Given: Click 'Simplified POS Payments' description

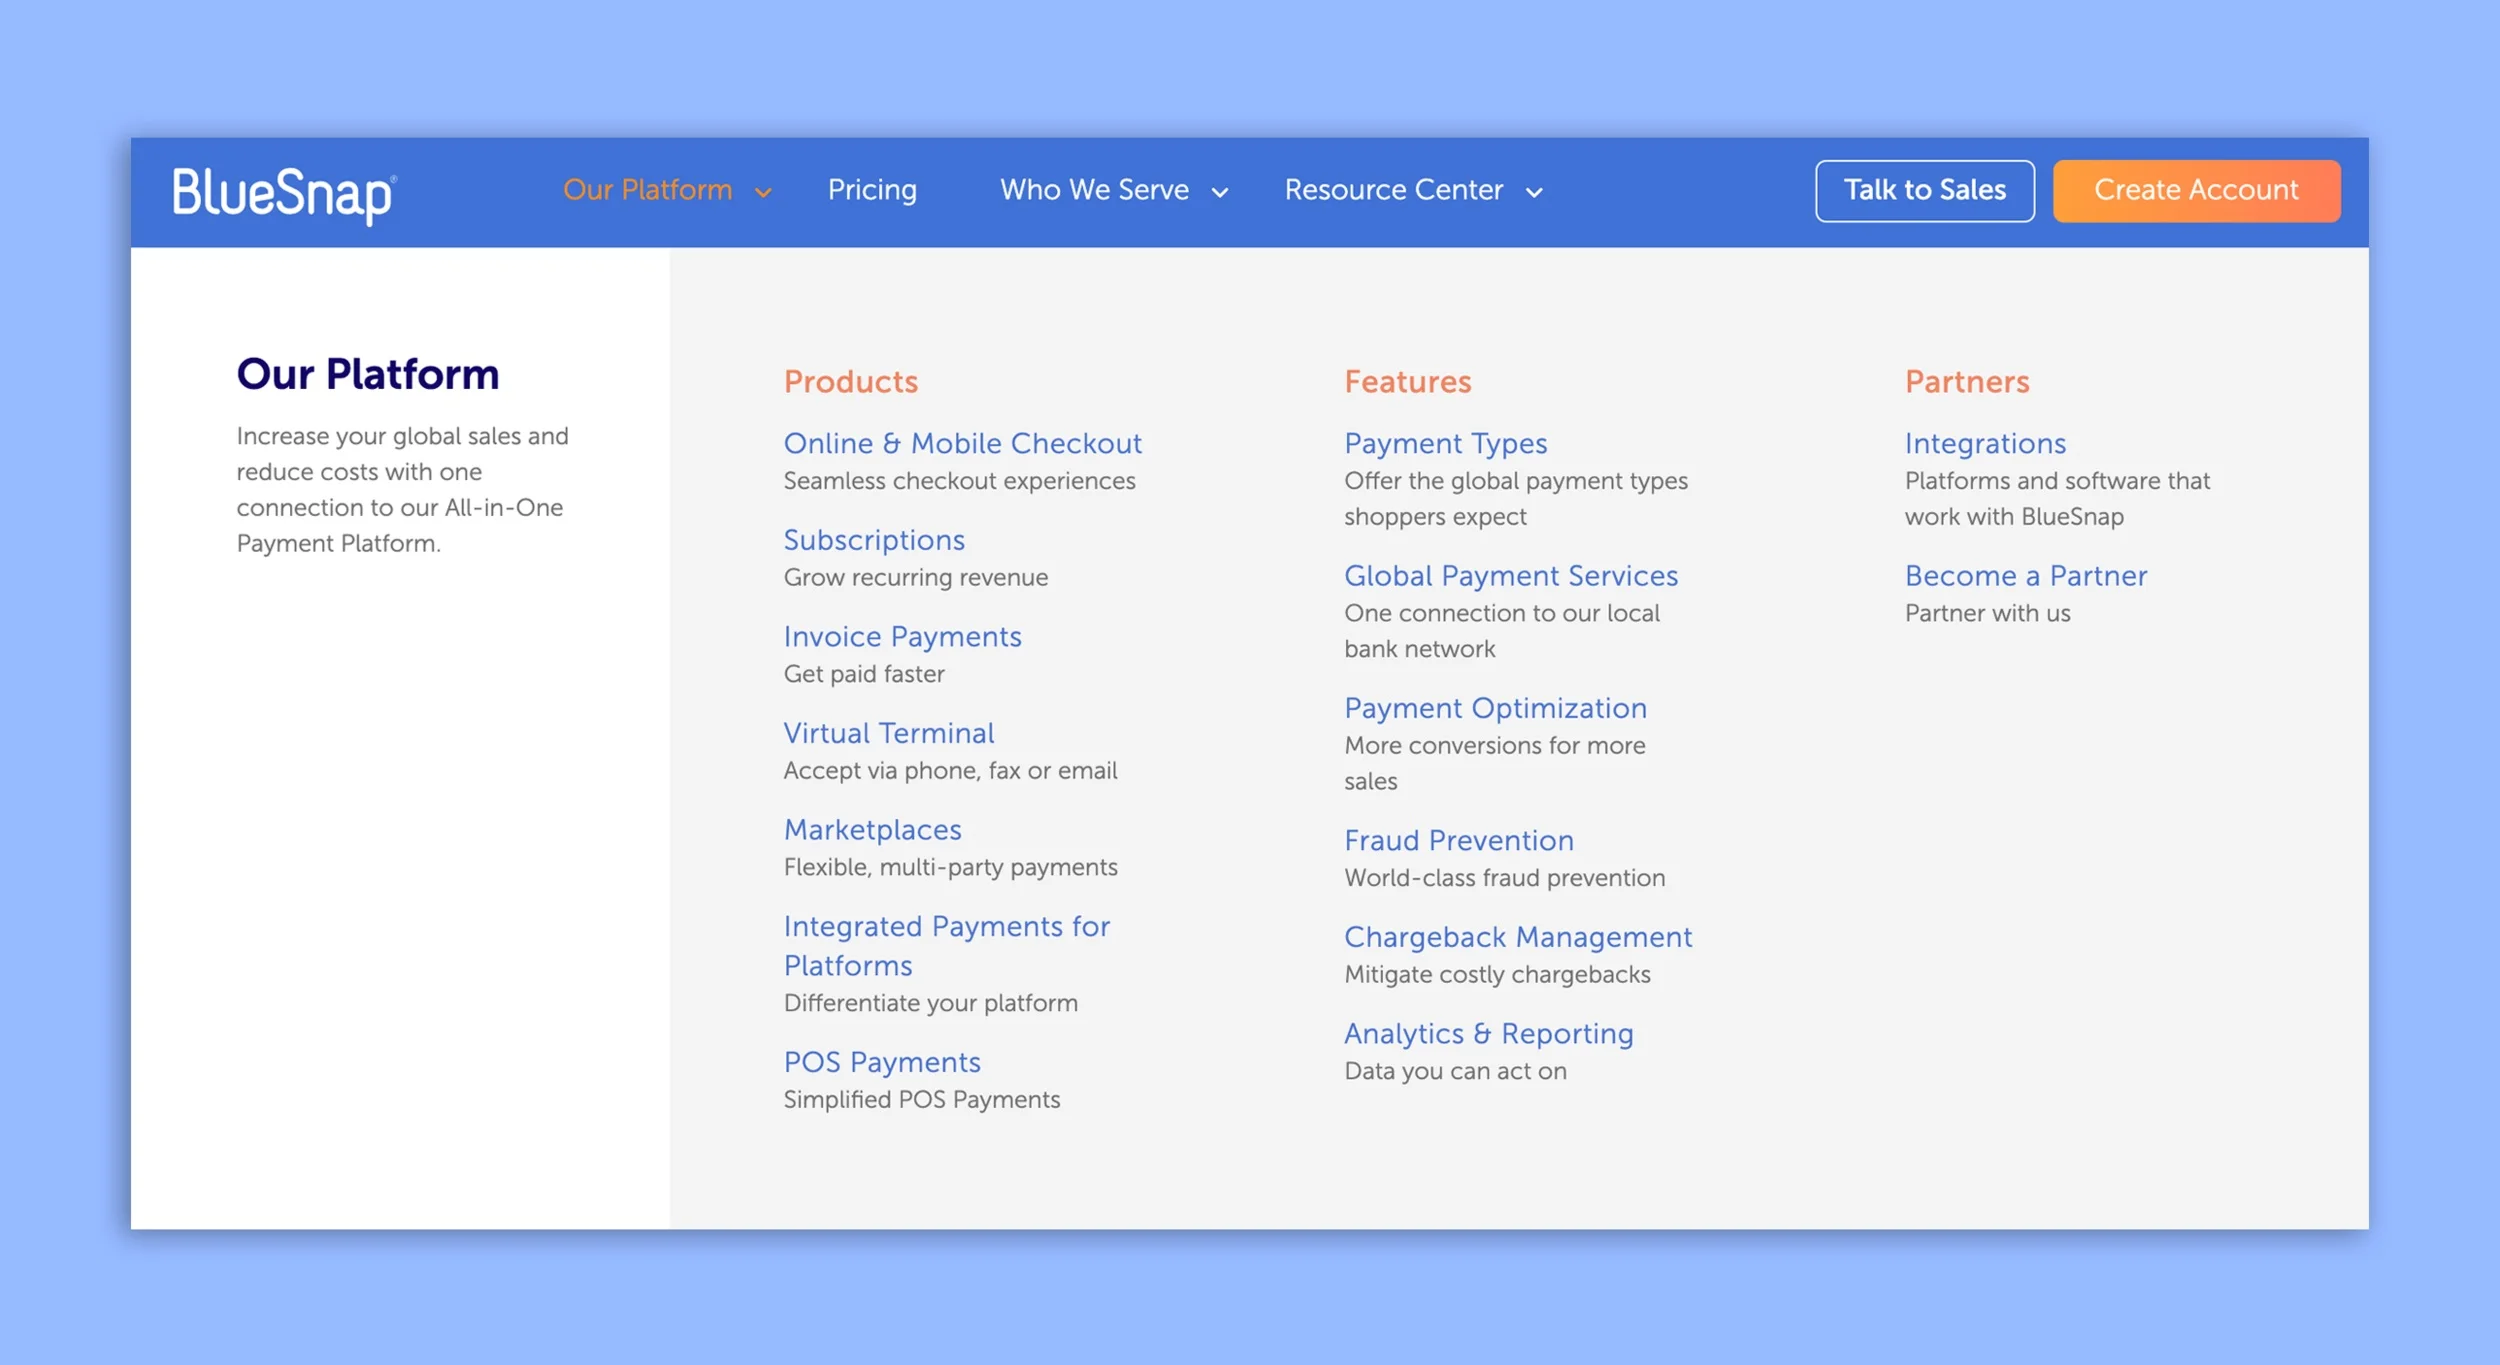Looking at the screenshot, I should coord(922,1100).
